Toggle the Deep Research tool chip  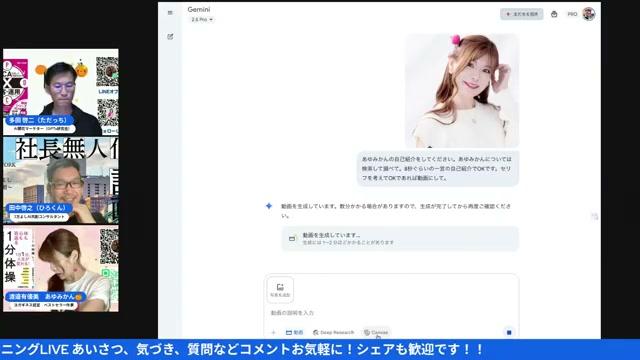coord(333,332)
